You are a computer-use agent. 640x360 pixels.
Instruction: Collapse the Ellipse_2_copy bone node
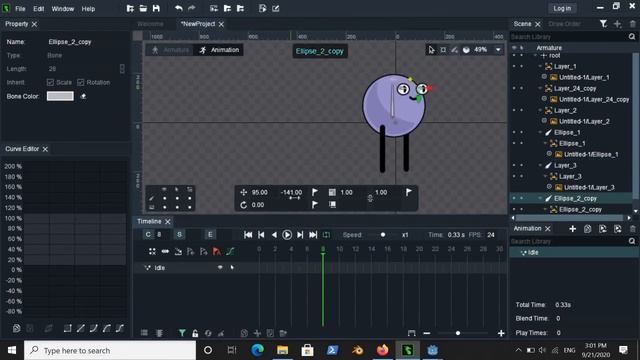540,199
